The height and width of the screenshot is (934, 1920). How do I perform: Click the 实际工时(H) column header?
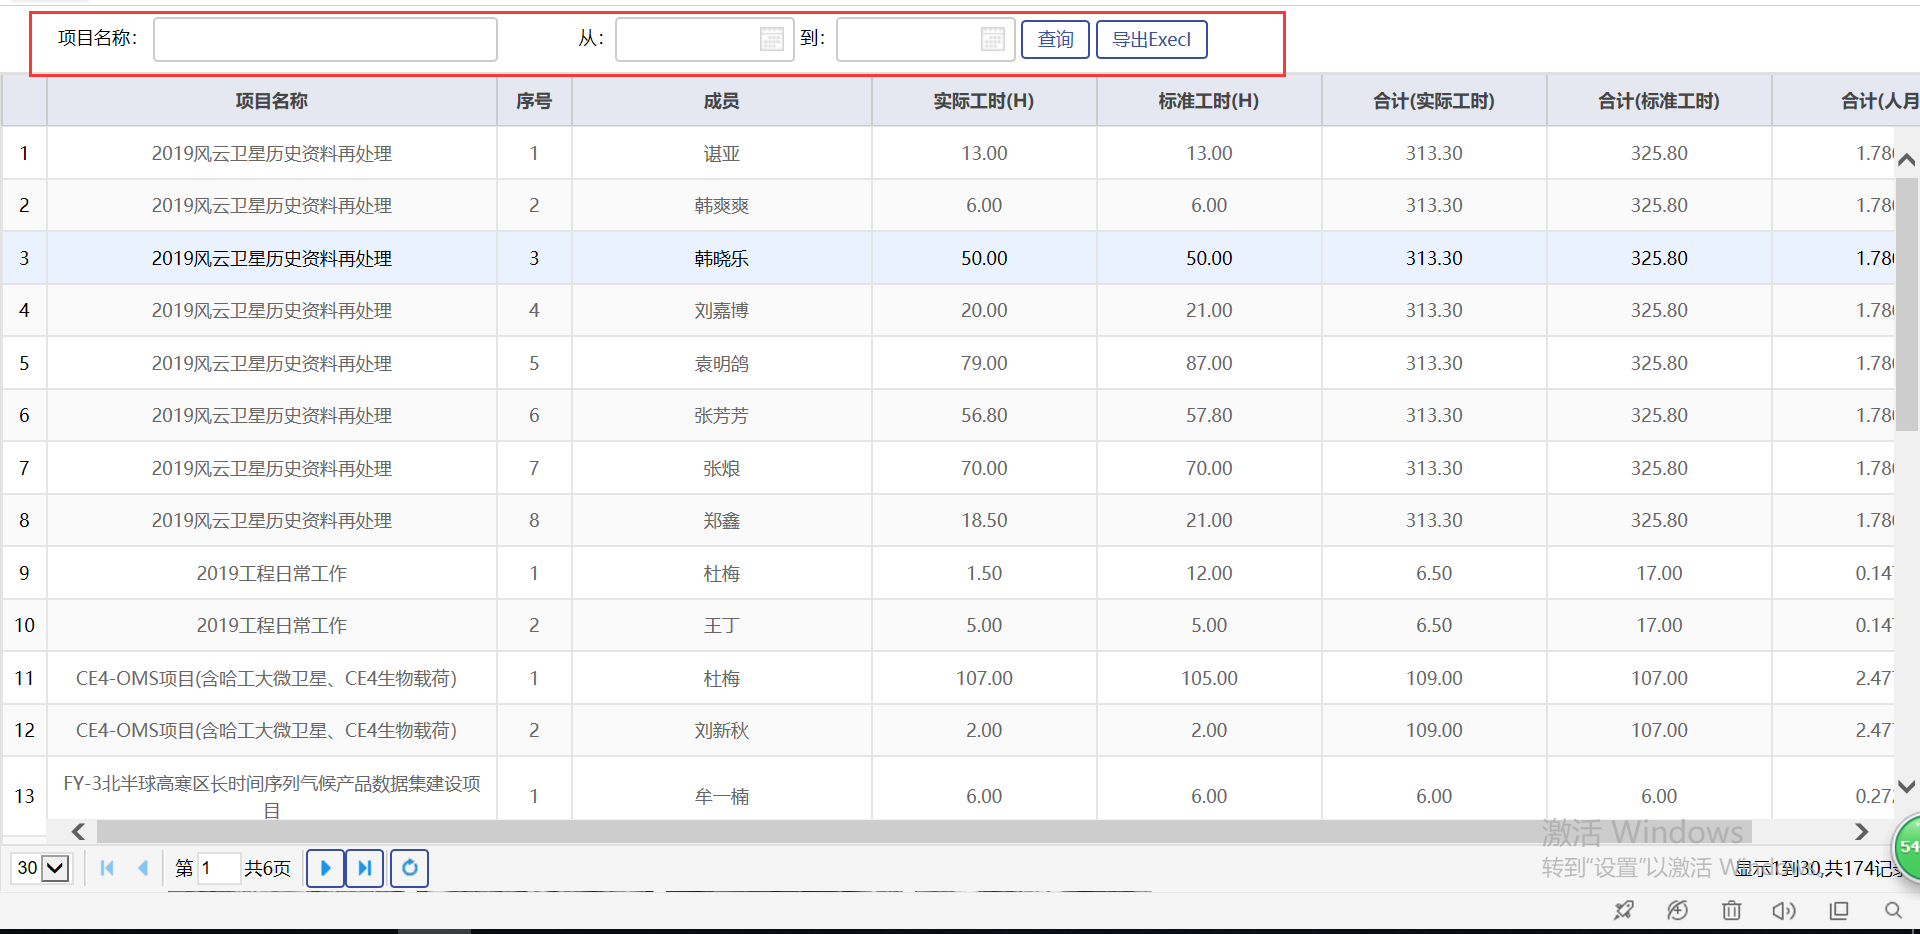983,101
